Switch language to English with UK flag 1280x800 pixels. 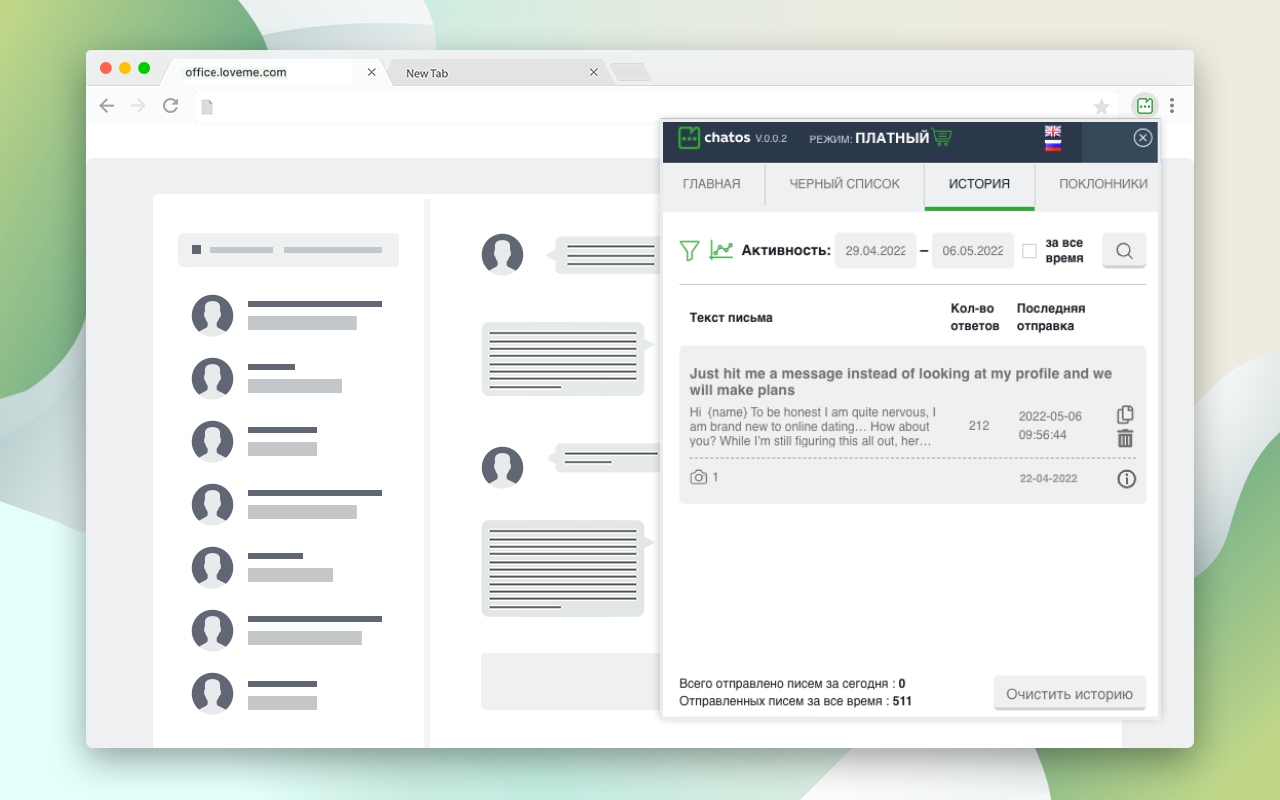pos(1052,131)
